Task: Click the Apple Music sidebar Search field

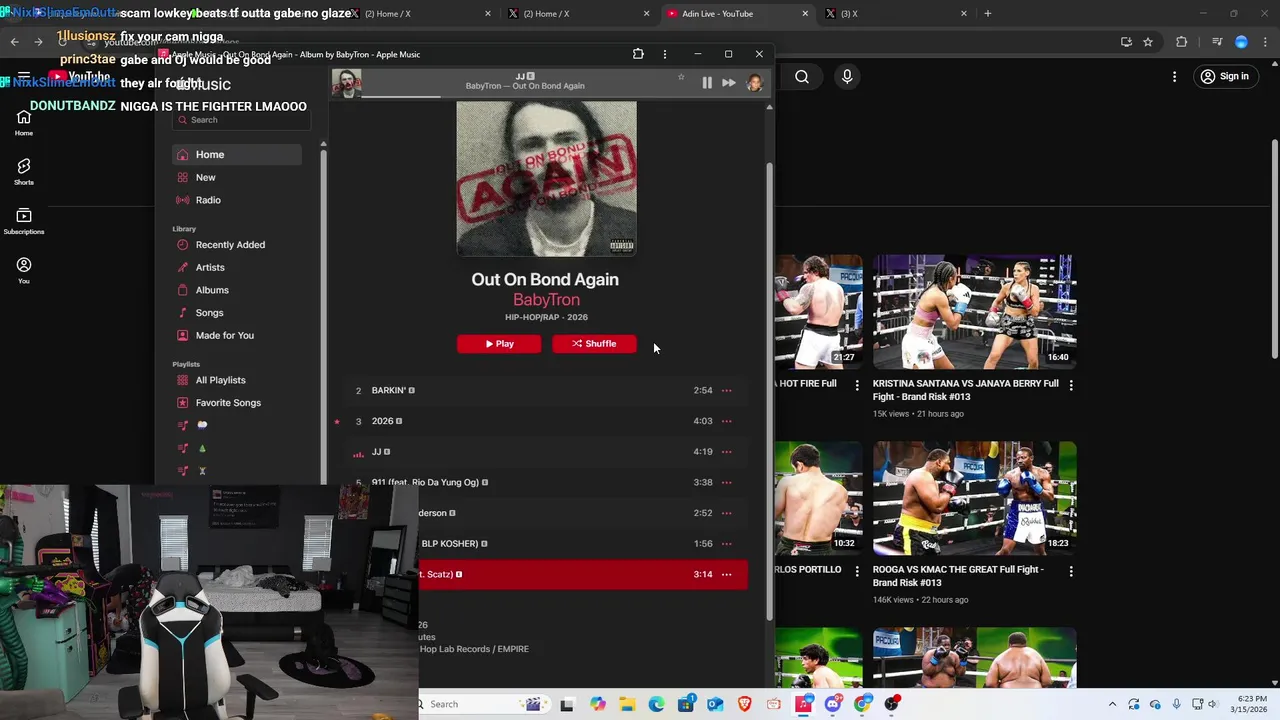Action: pos(241,120)
